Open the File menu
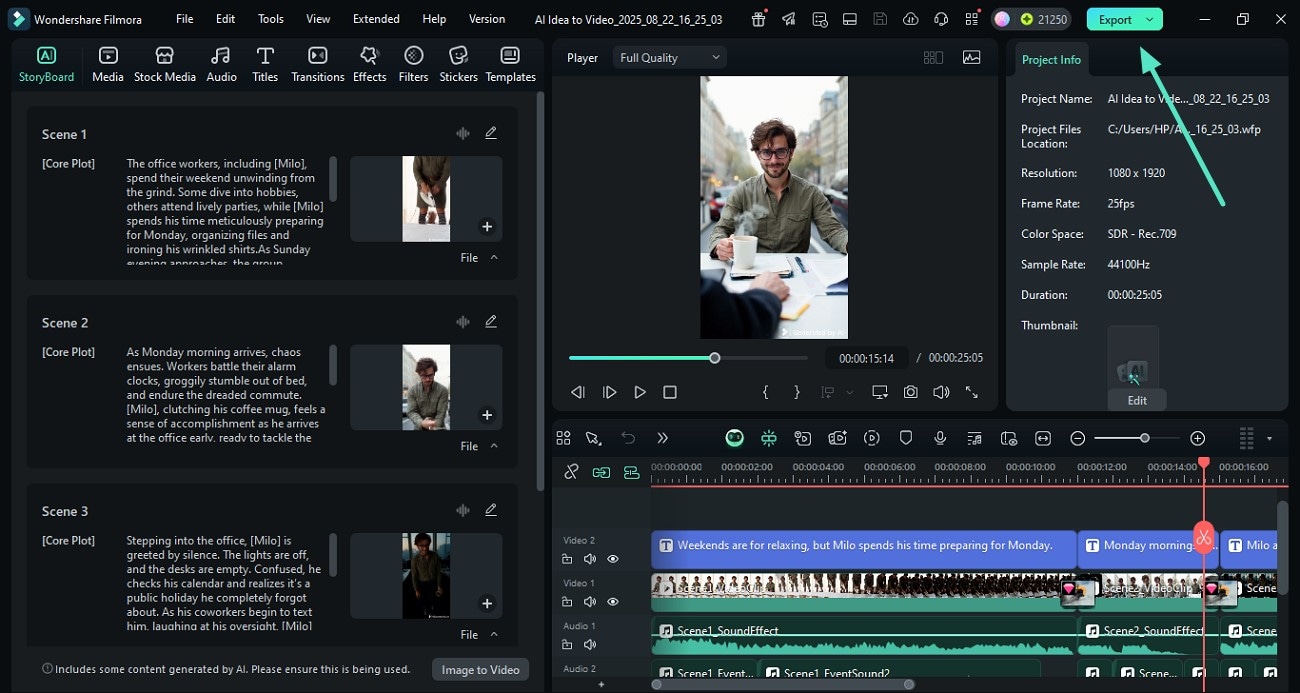Image resolution: width=1300 pixels, height=693 pixels. 185,19
